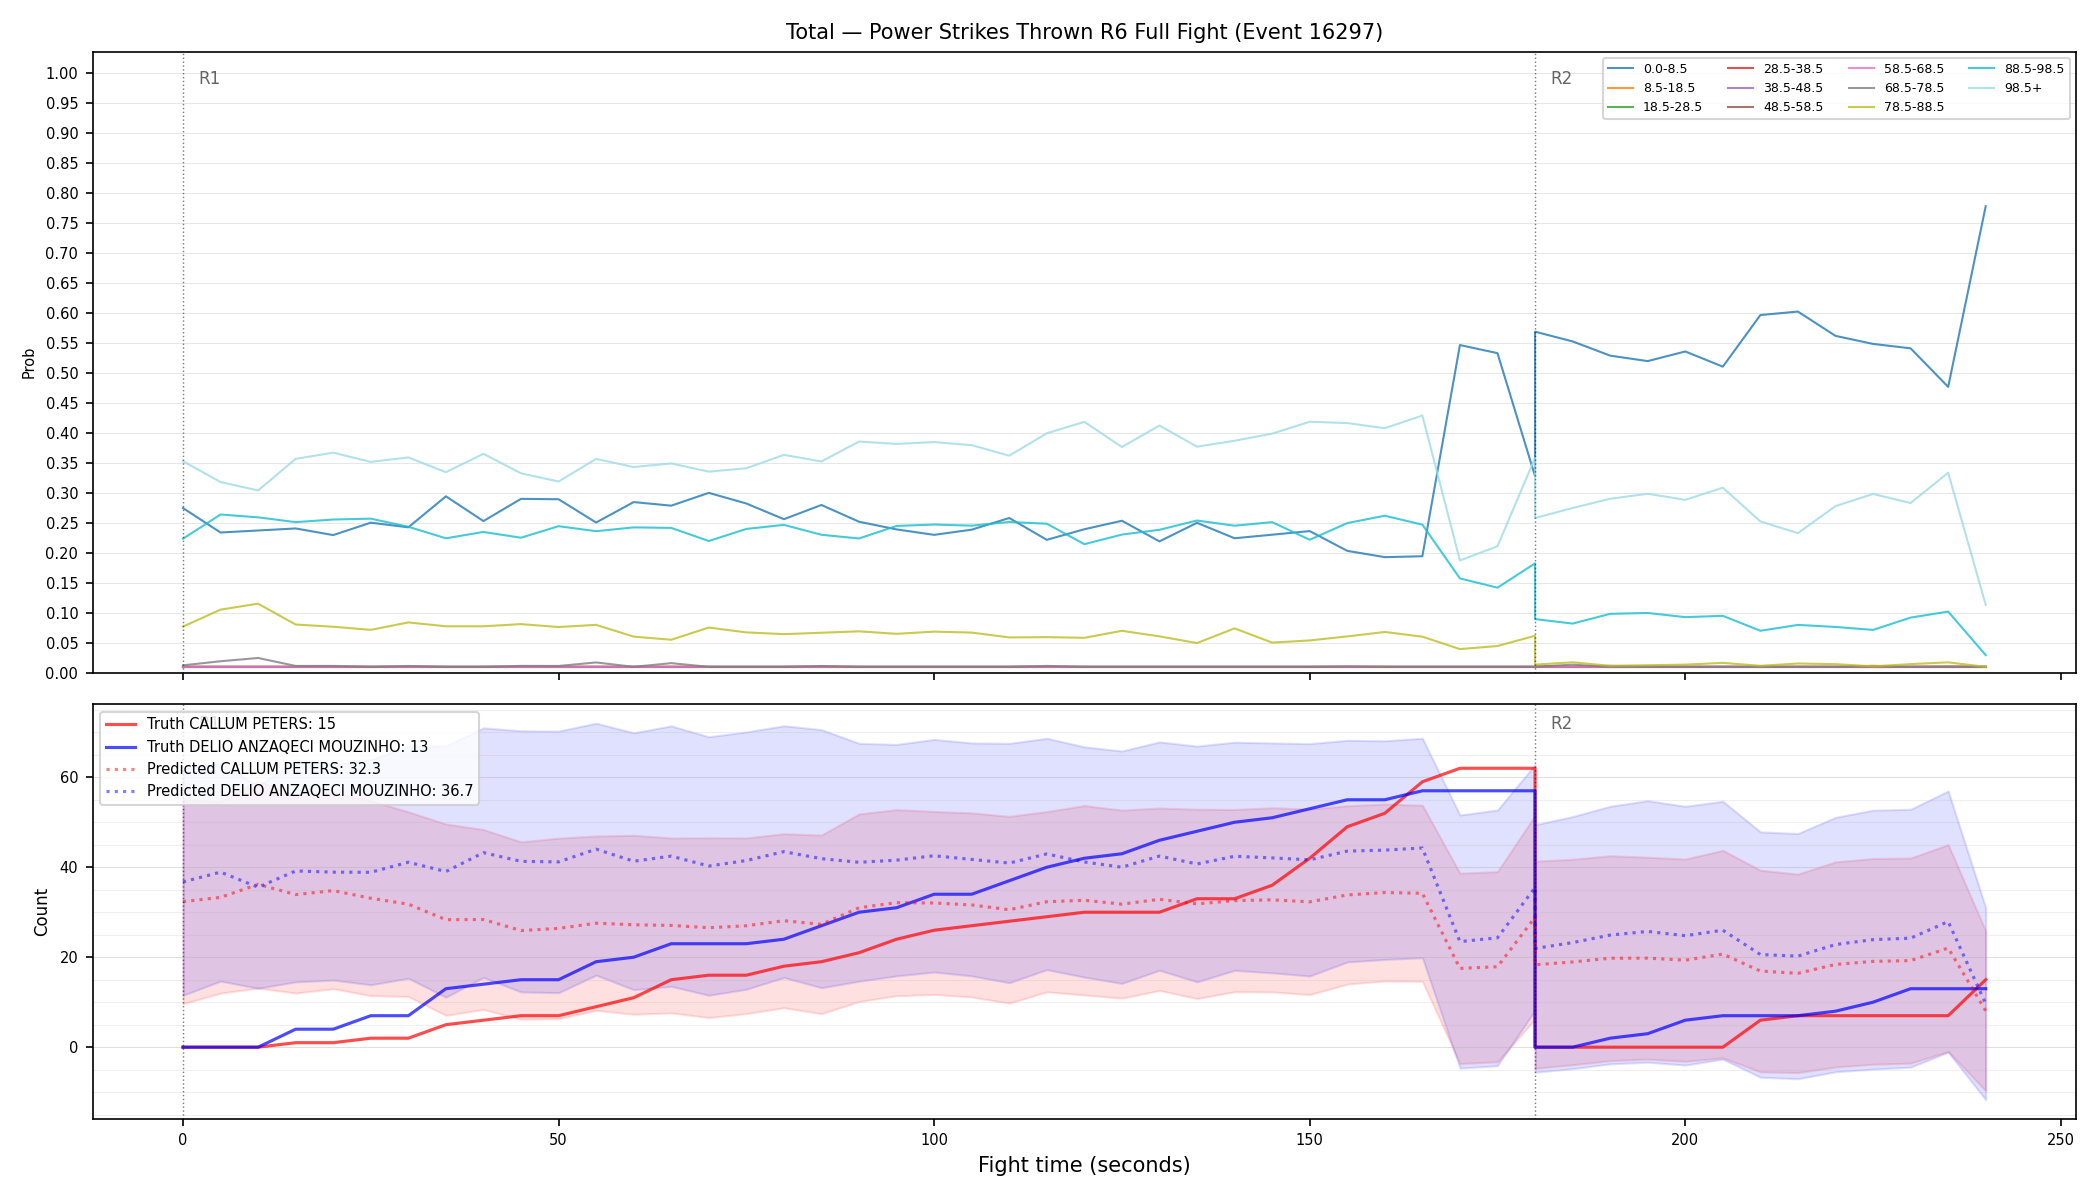Select the 48.5-58.5 legend entry
Image resolution: width=2100 pixels, height=1200 pixels.
click(x=1775, y=107)
